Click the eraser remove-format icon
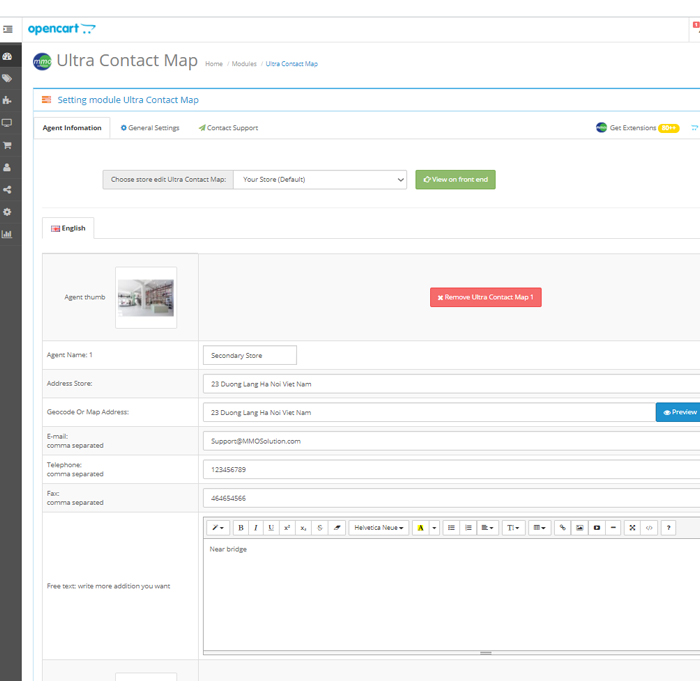 tap(337, 528)
